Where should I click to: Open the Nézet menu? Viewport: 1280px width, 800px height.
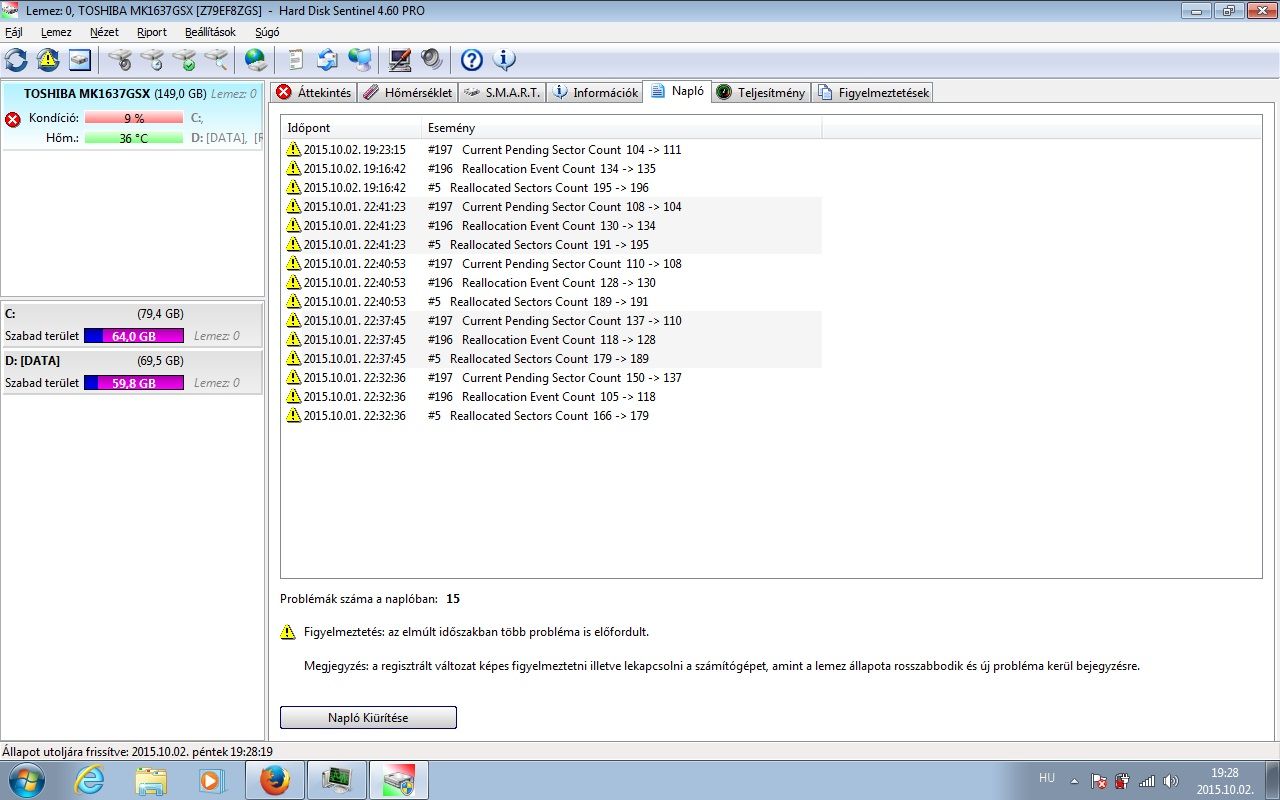pyautogui.click(x=104, y=32)
